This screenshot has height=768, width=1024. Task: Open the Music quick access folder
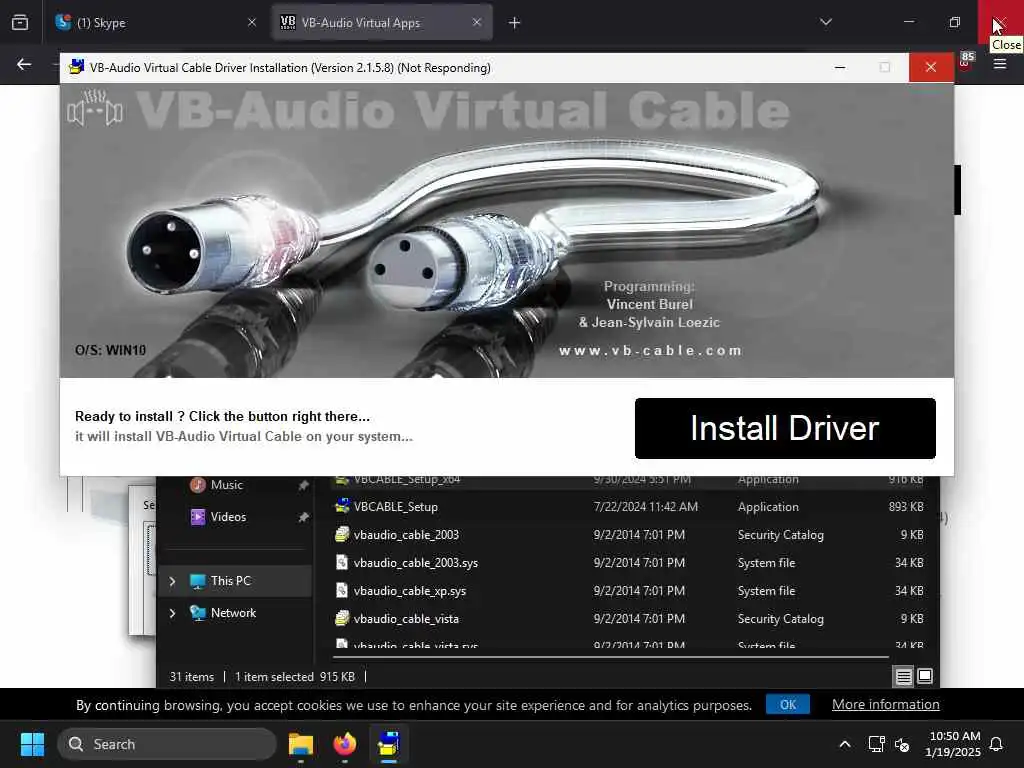[x=226, y=485]
